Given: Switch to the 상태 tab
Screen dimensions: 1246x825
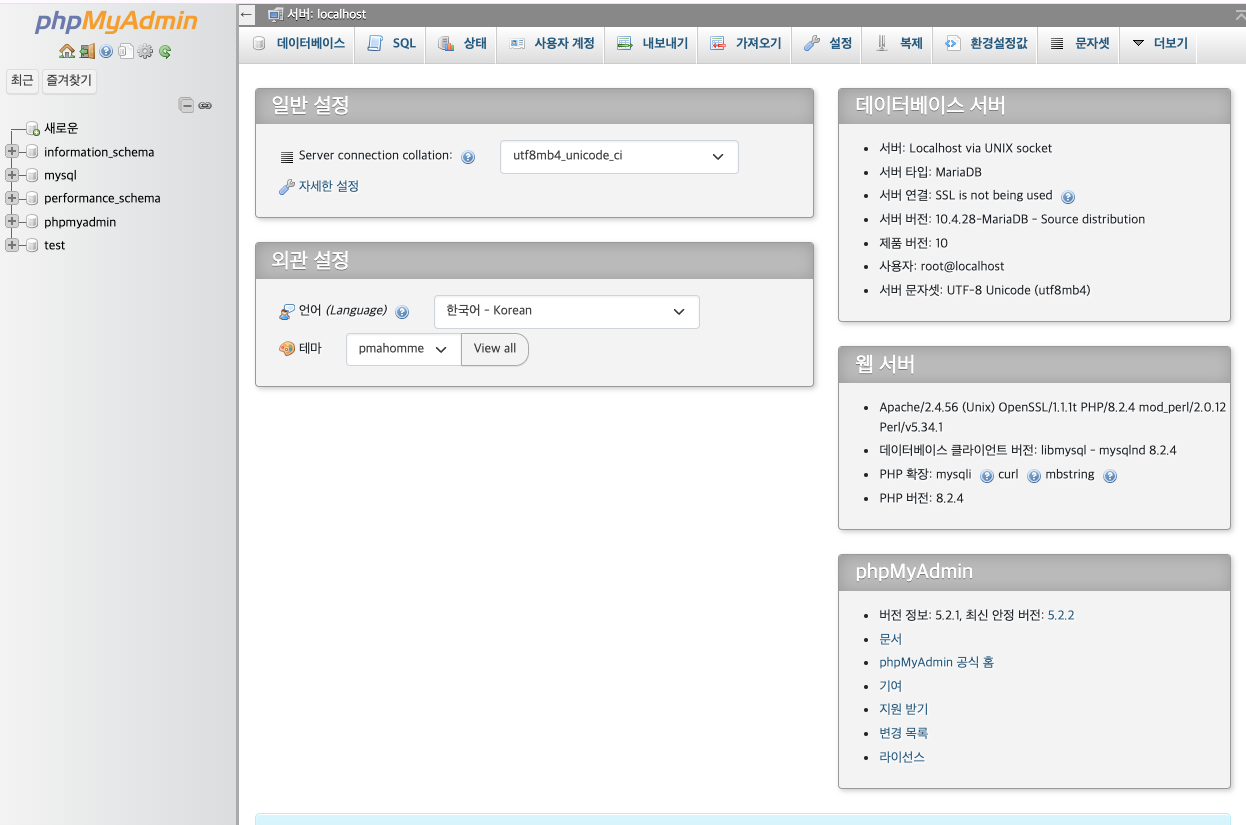Looking at the screenshot, I should click(x=462, y=44).
